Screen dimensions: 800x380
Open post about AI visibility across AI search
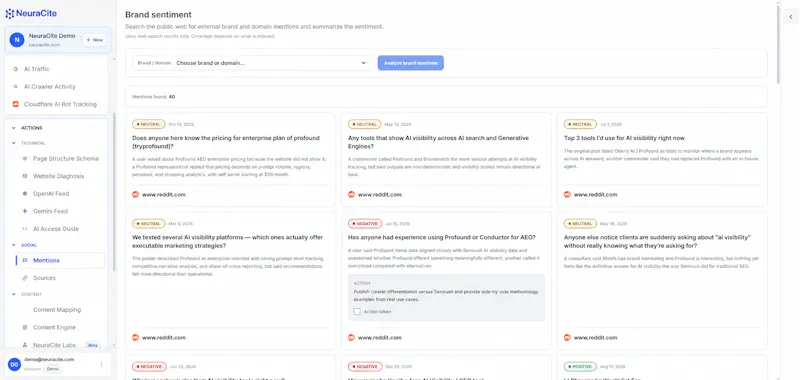(438, 142)
